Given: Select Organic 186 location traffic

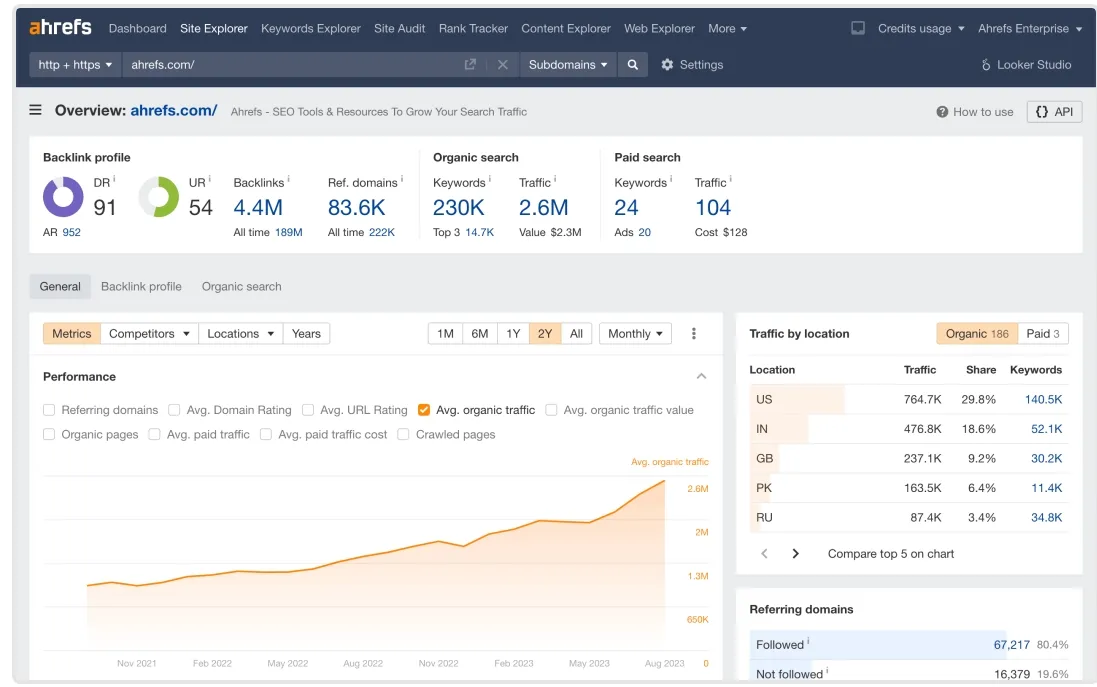Looking at the screenshot, I should (977, 334).
